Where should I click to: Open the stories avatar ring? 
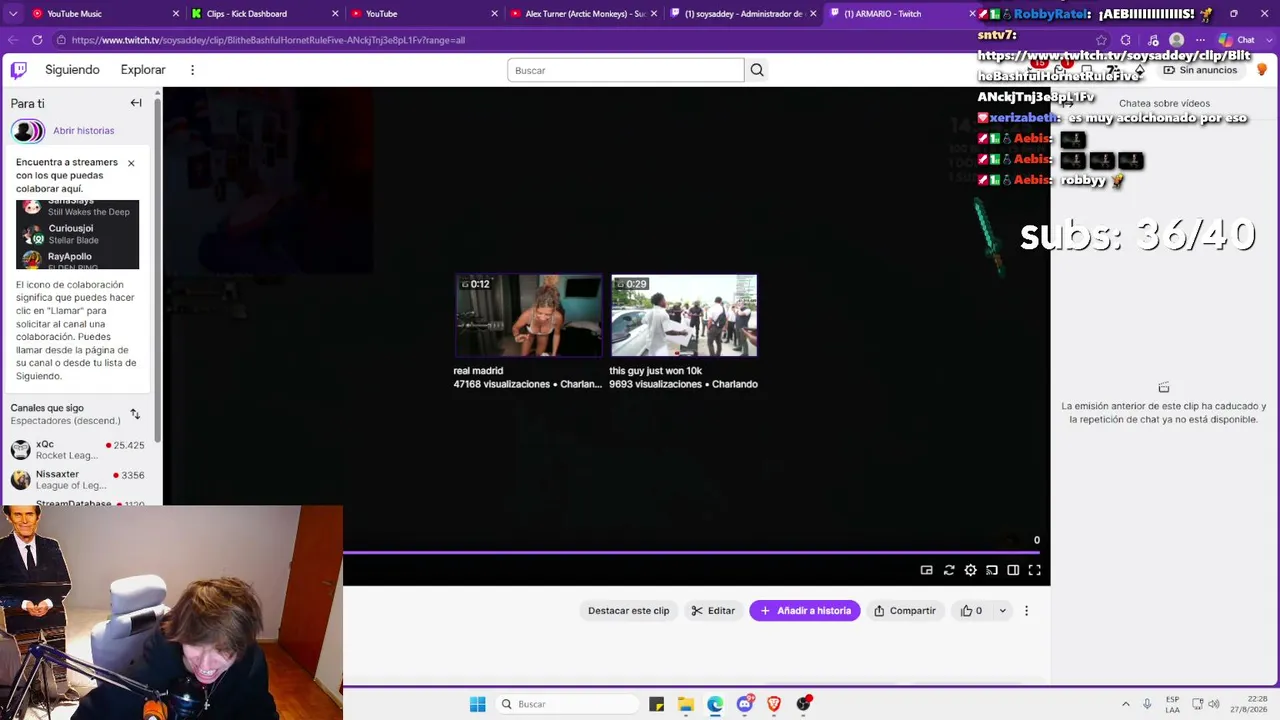pos(28,131)
